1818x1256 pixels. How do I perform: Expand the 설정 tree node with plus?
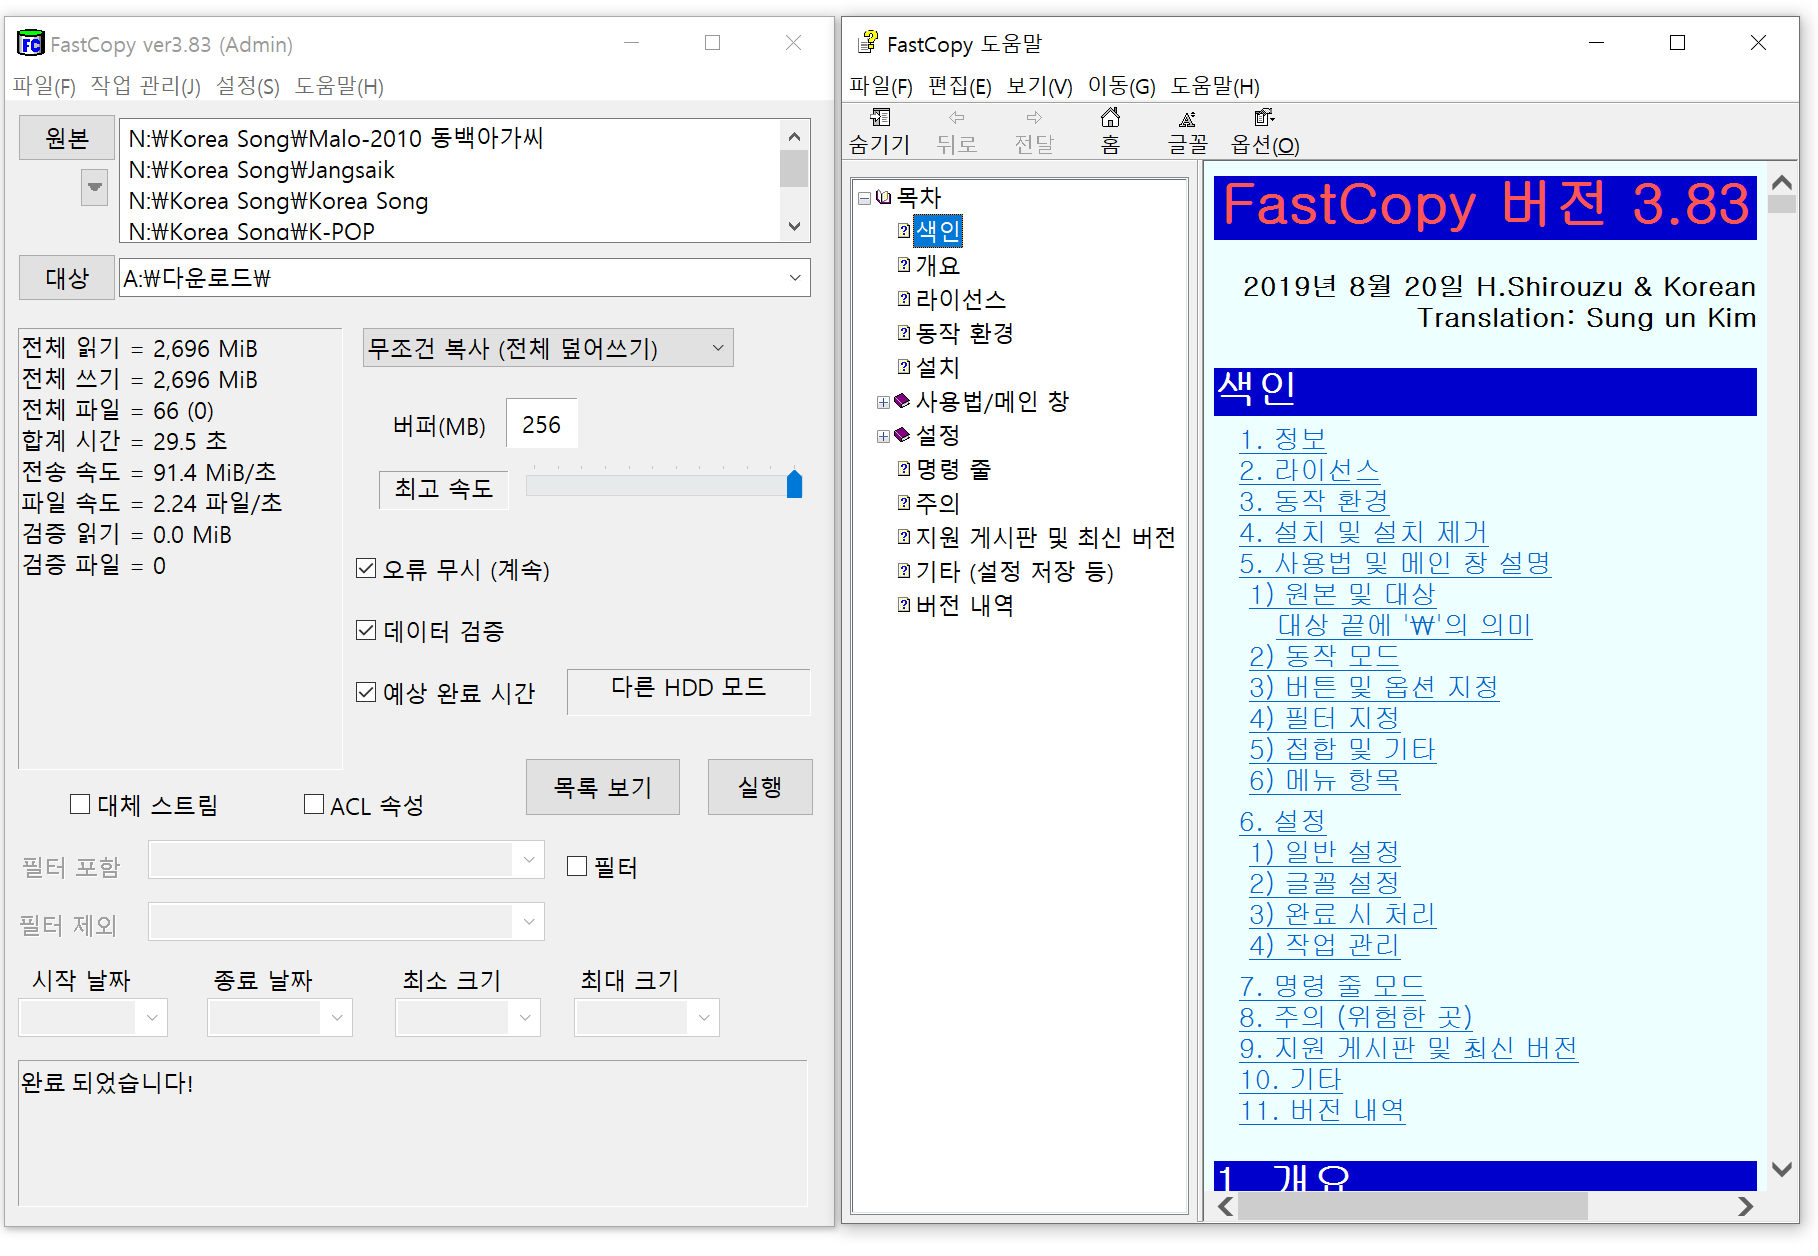(883, 436)
